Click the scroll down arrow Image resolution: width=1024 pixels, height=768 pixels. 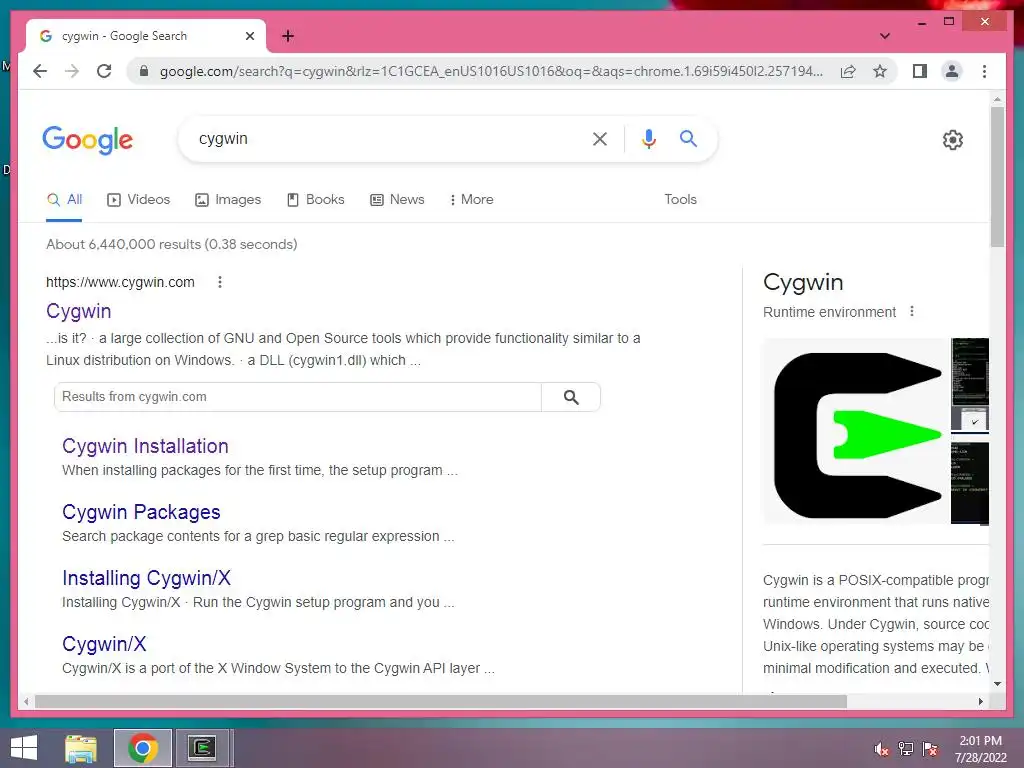point(997,684)
